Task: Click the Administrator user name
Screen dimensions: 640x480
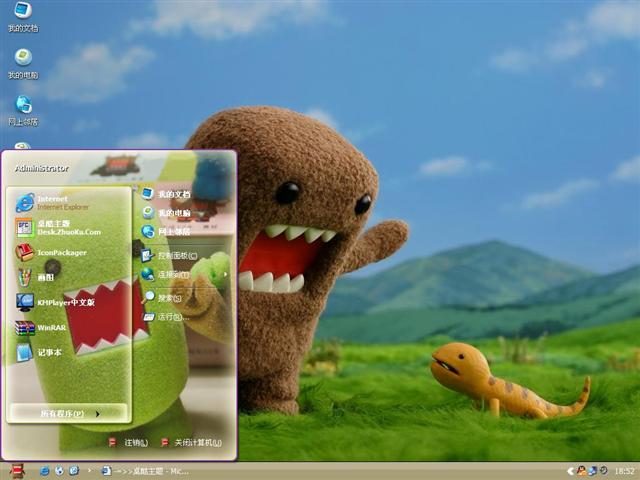Action: (42, 168)
